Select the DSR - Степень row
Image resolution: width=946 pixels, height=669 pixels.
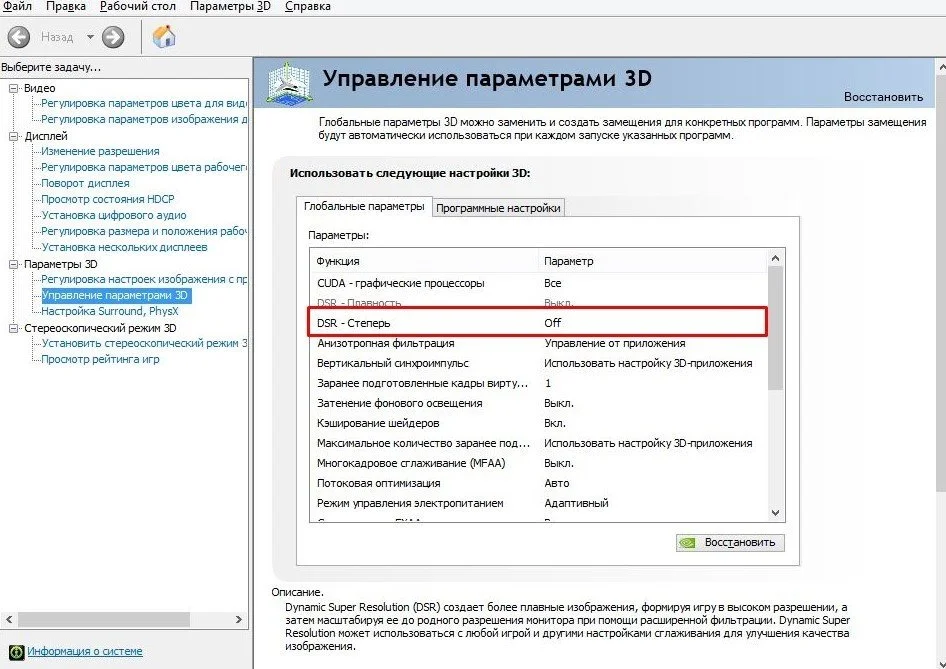(538, 323)
